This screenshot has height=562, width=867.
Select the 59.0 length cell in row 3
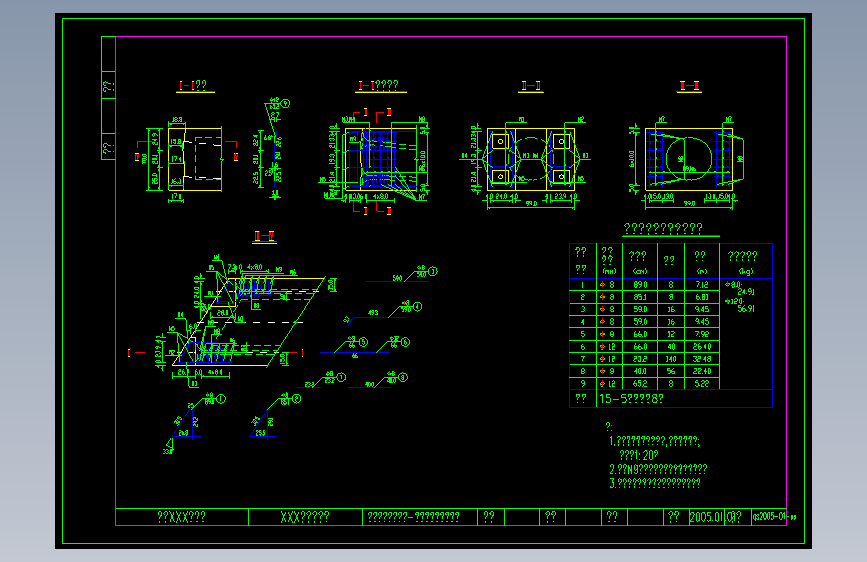[640, 309]
